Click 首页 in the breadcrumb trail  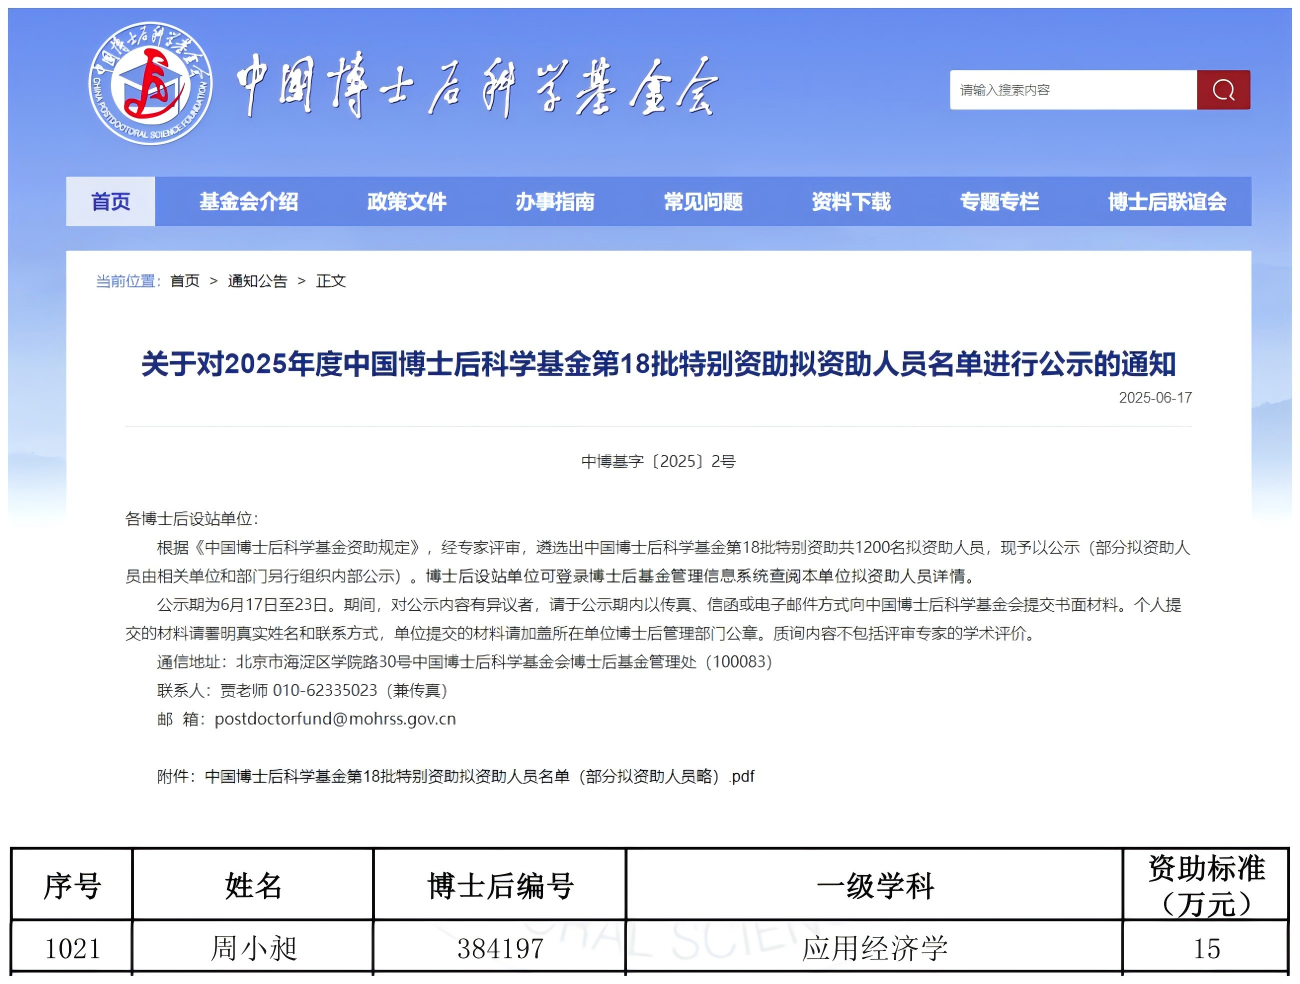(x=185, y=281)
